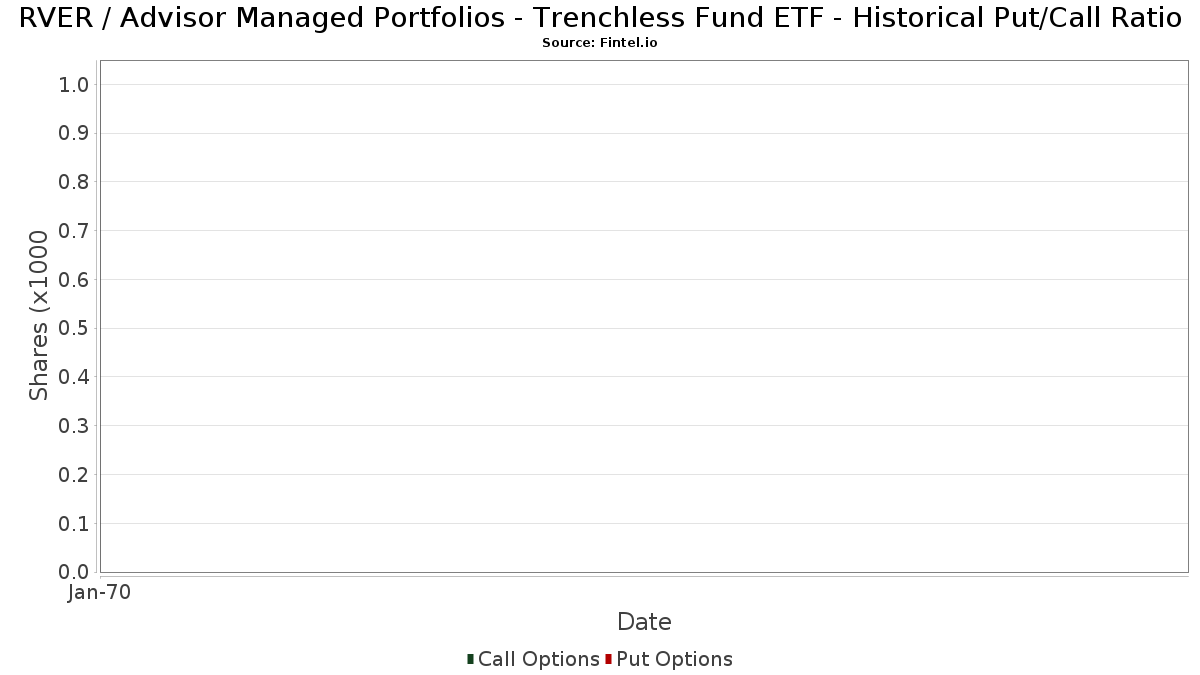
Task: Click the 0.7 y-axis tick label
Action: pos(74,231)
